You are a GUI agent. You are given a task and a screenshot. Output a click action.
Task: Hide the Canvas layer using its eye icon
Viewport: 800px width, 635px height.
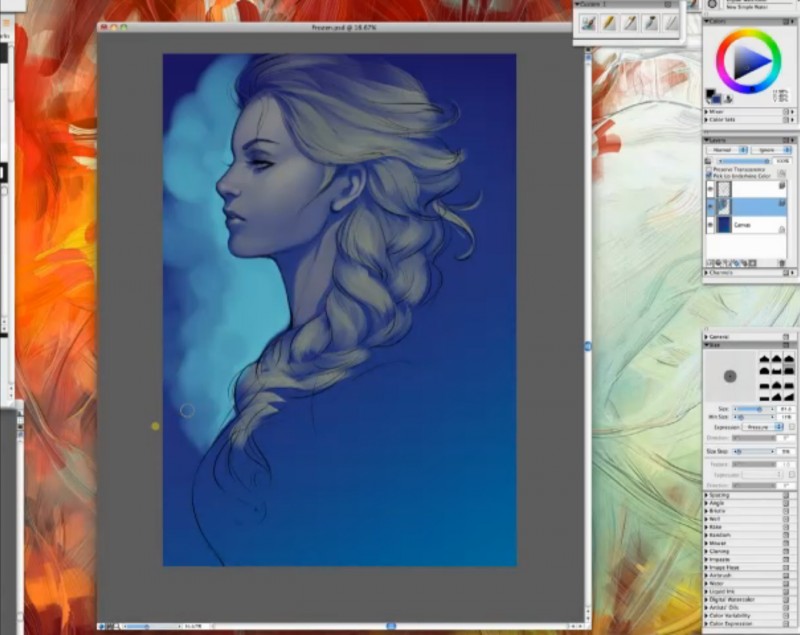point(710,225)
